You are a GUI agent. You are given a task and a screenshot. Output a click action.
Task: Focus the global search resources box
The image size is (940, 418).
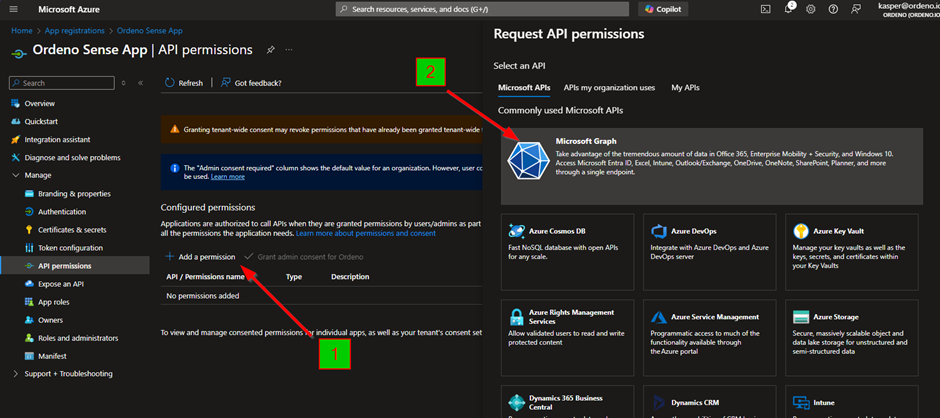tap(482, 9)
